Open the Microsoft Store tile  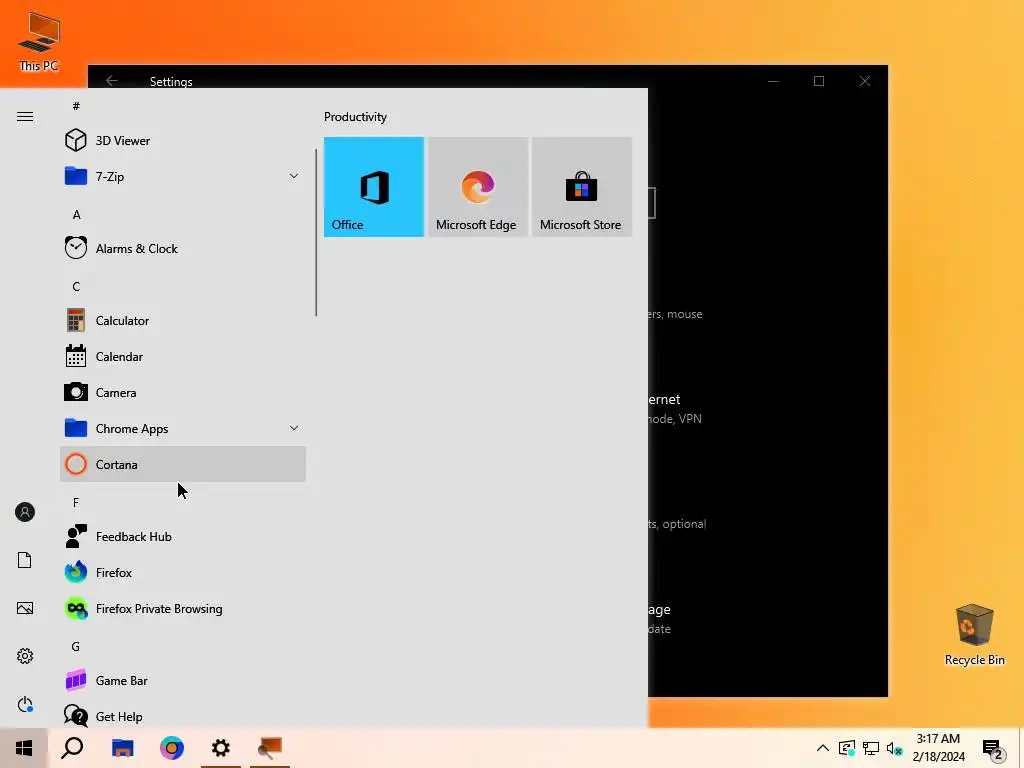coord(581,187)
